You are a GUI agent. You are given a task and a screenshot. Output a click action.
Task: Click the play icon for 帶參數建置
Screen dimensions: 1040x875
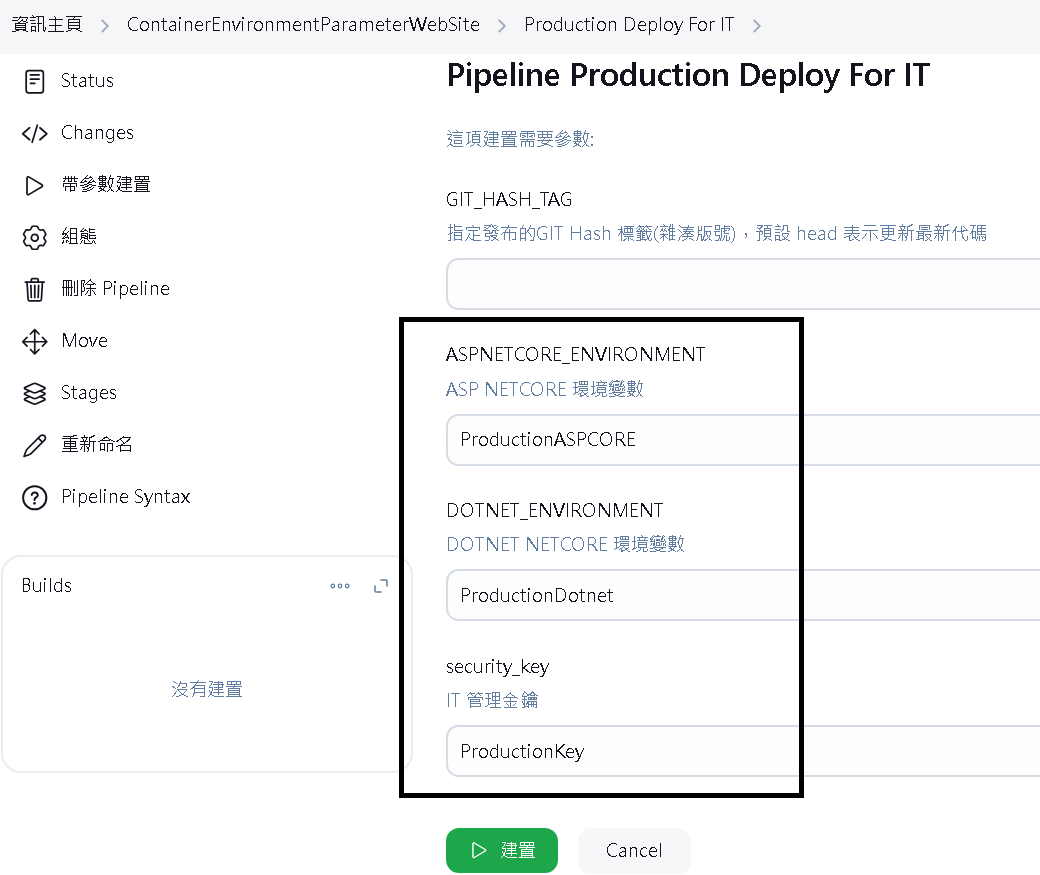pos(34,185)
